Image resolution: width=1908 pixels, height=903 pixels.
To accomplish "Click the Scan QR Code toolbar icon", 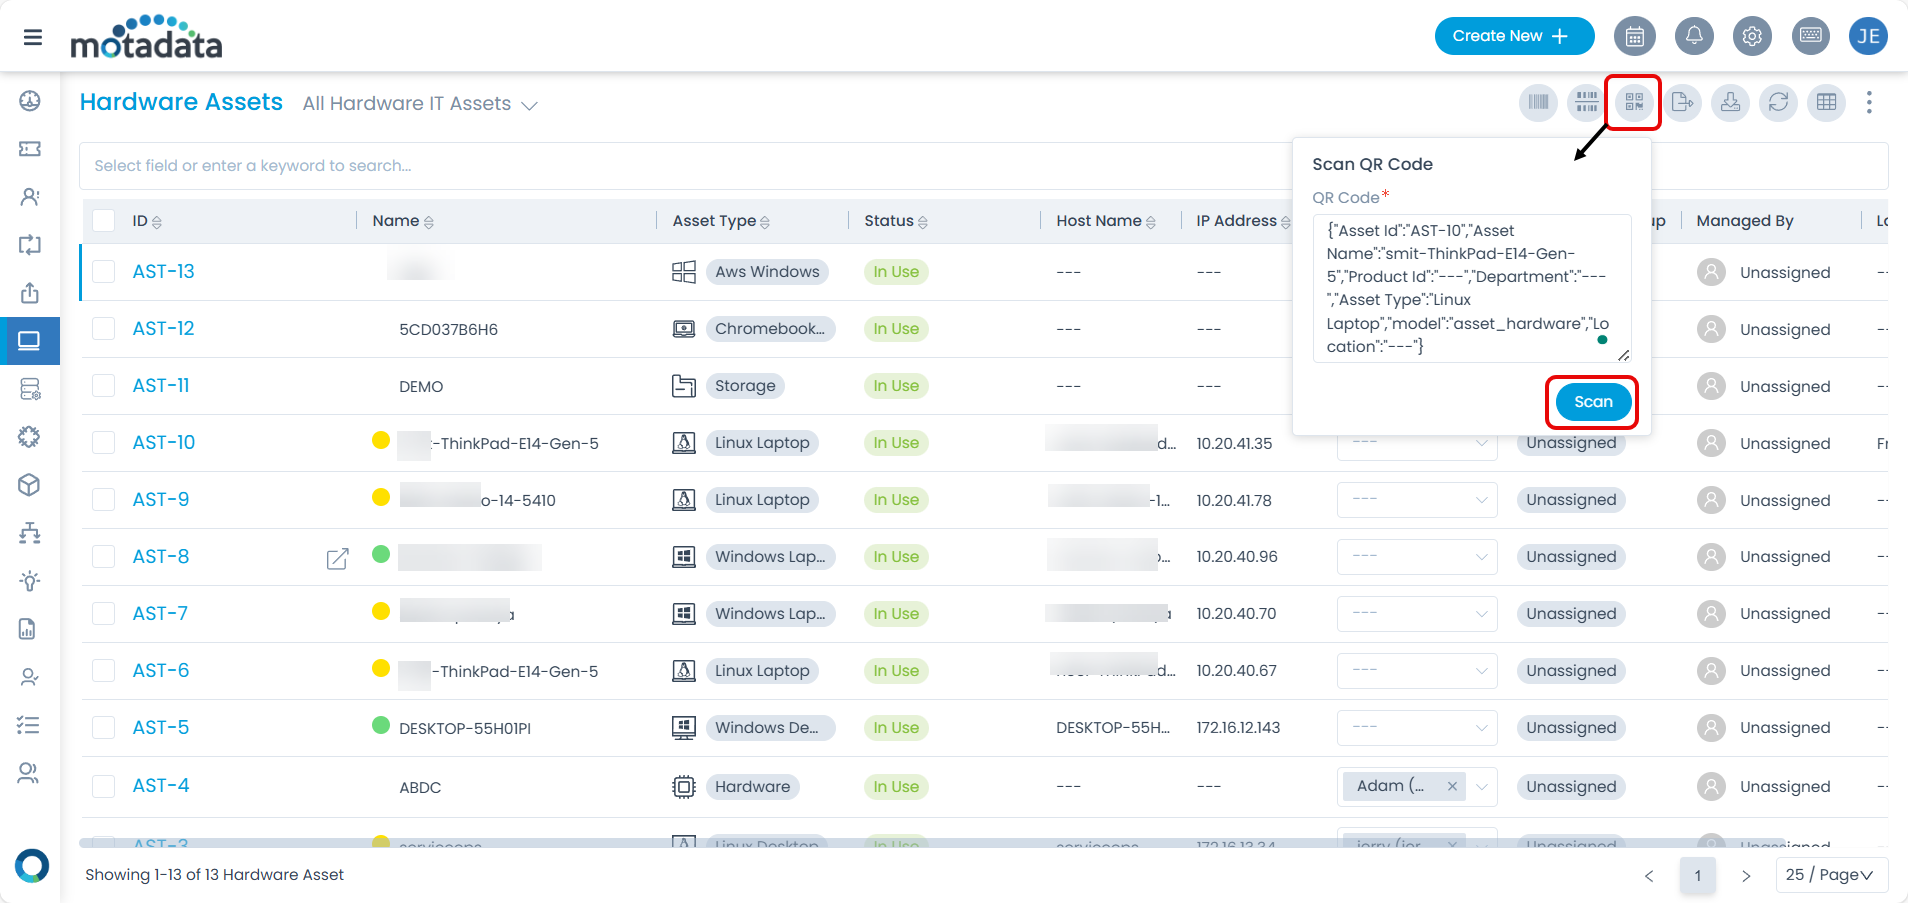I will [x=1633, y=102].
